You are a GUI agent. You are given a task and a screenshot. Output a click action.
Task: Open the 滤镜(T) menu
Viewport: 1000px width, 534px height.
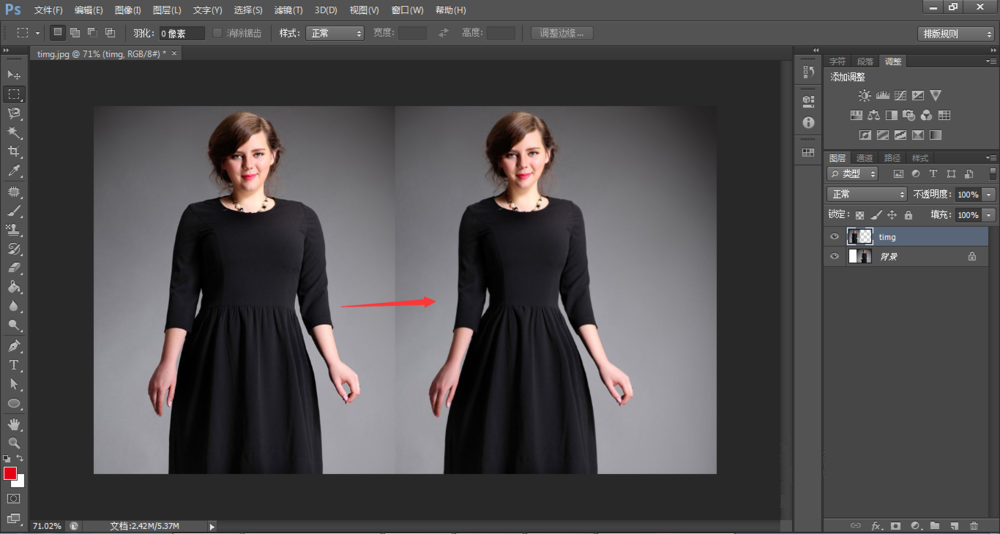point(289,10)
